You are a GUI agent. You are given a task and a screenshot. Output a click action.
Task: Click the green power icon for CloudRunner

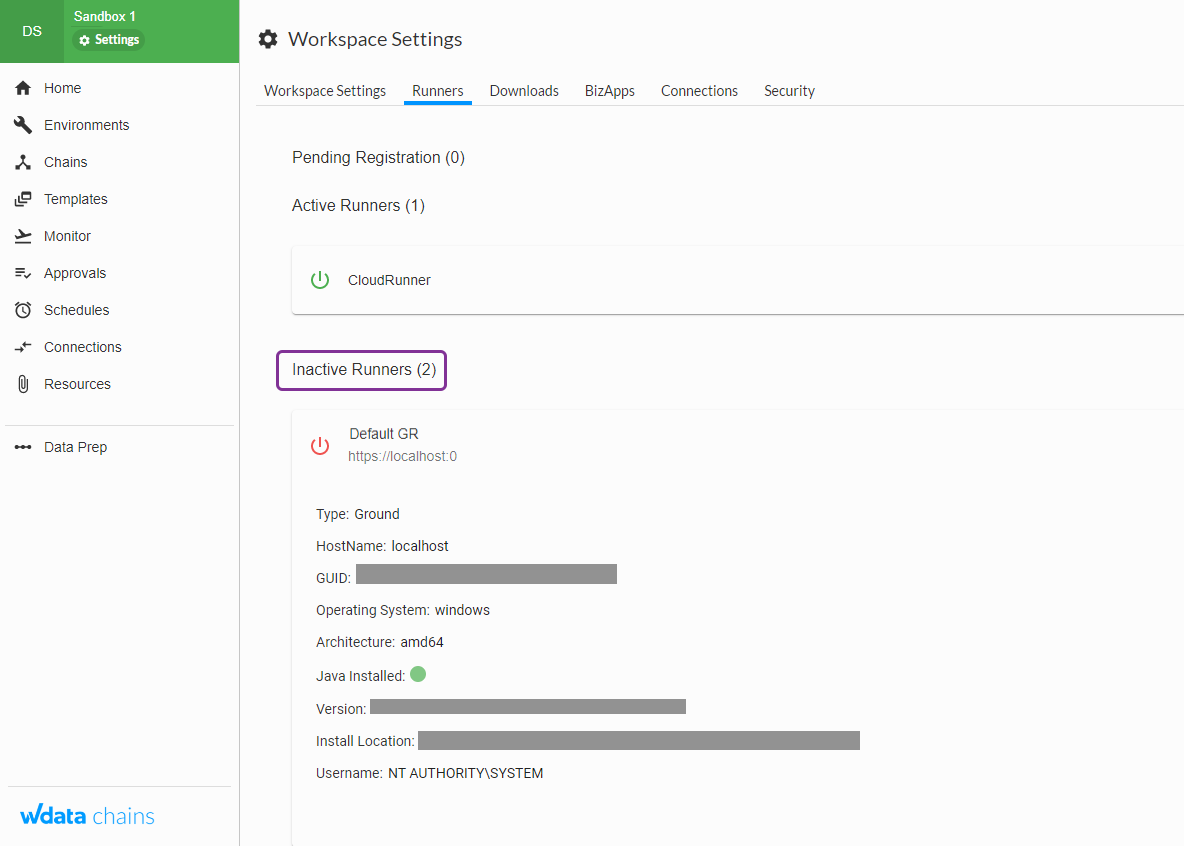pos(320,280)
